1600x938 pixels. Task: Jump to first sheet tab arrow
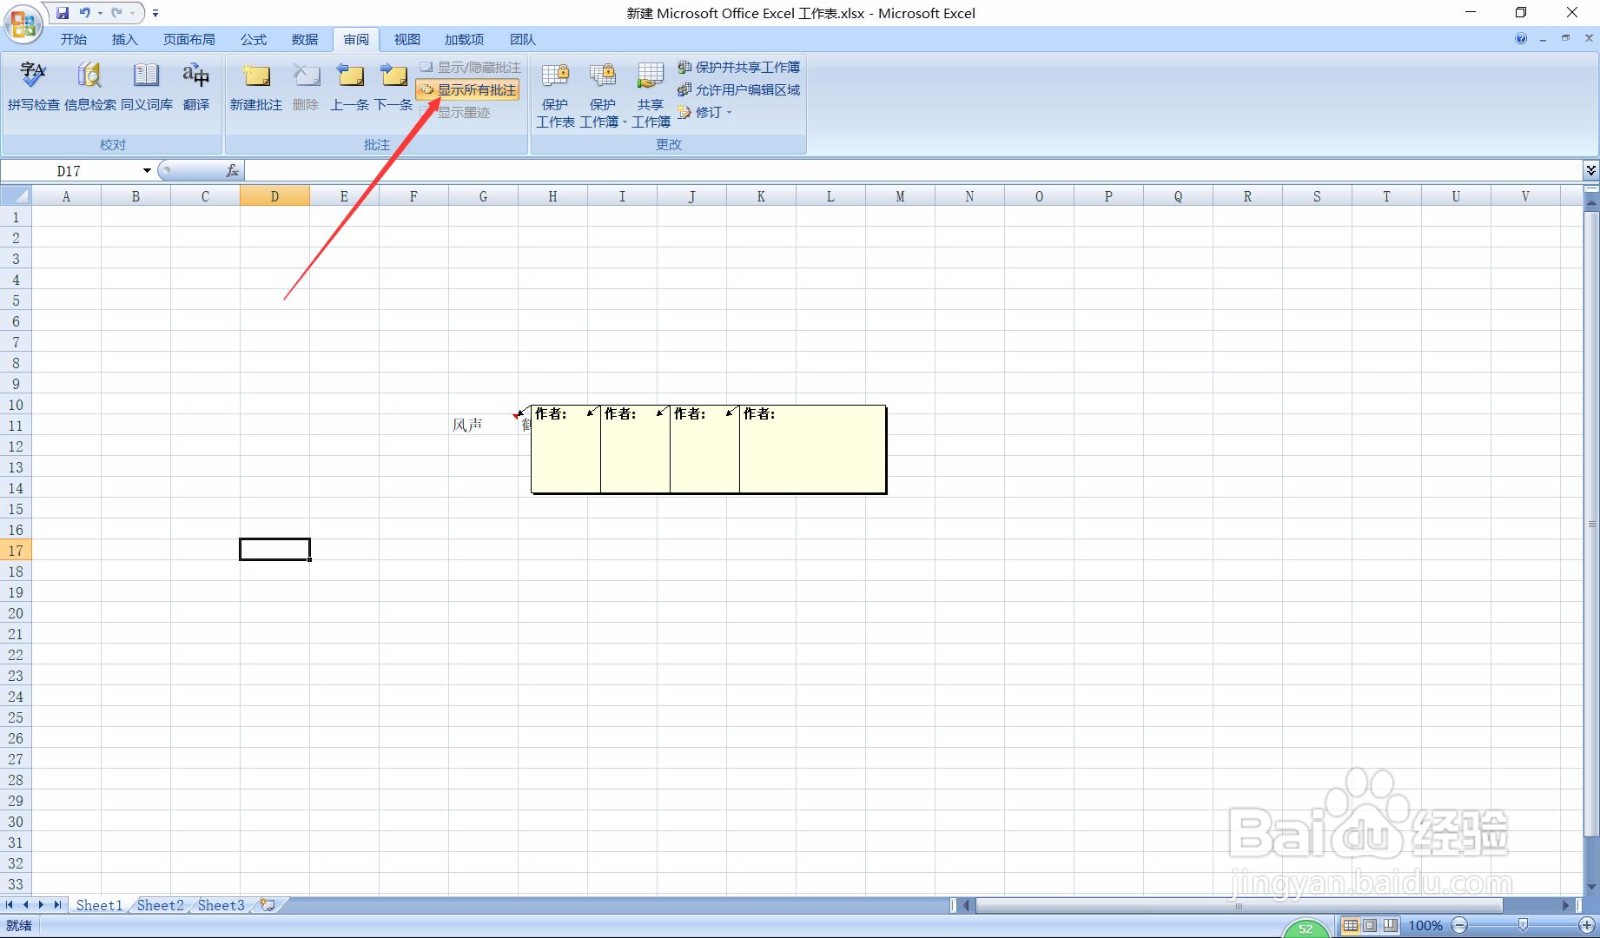point(10,905)
